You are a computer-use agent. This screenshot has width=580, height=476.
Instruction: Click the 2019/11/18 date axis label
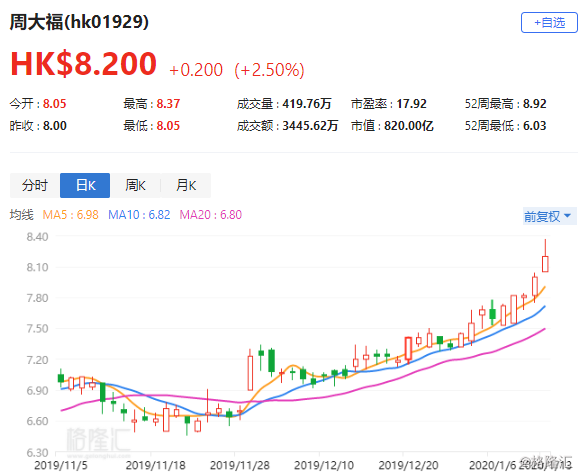[x=155, y=465]
